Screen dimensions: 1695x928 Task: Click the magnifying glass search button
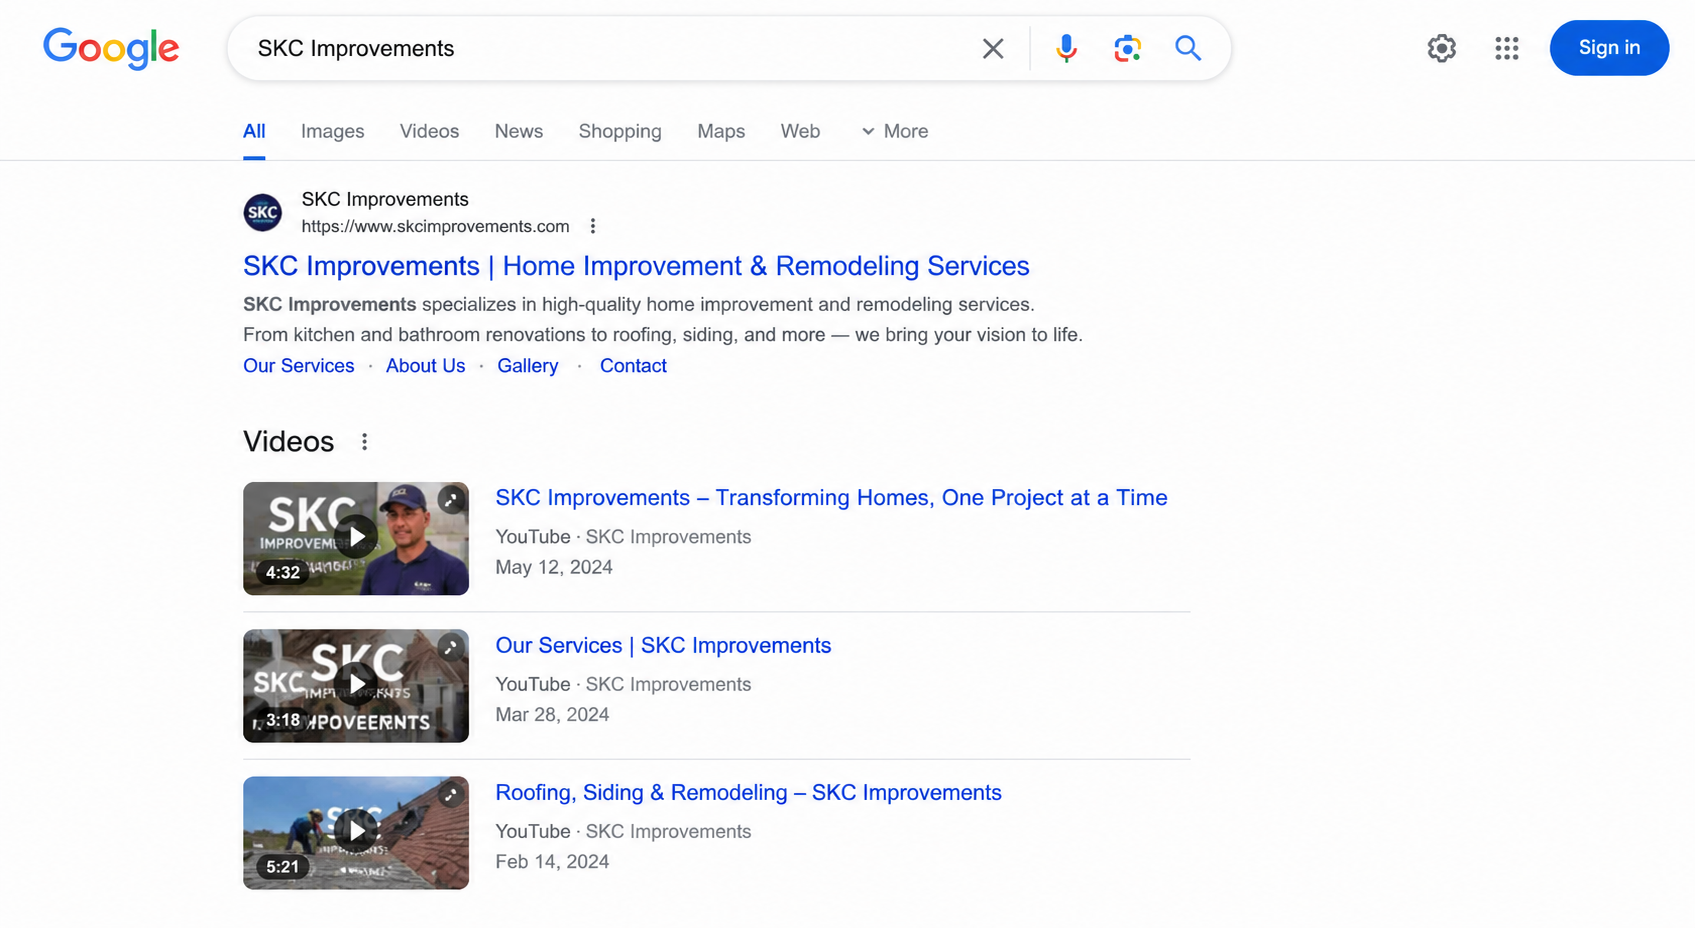coord(1188,48)
